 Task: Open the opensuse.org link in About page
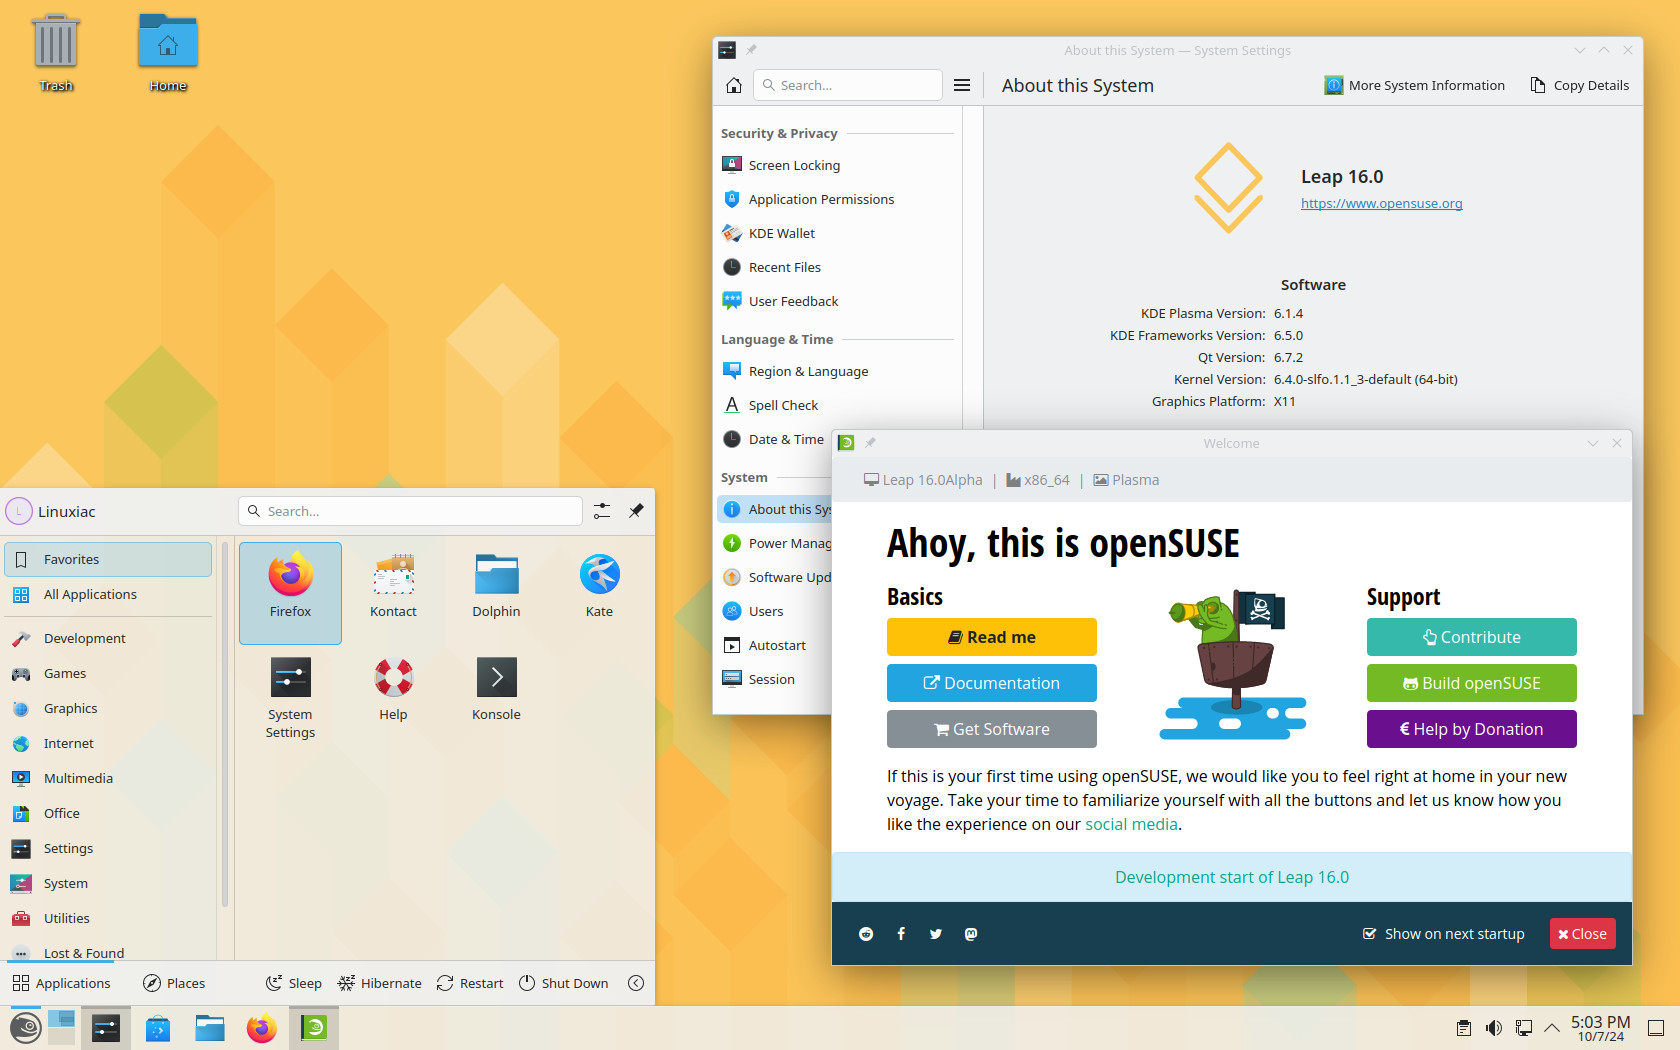pyautogui.click(x=1381, y=203)
